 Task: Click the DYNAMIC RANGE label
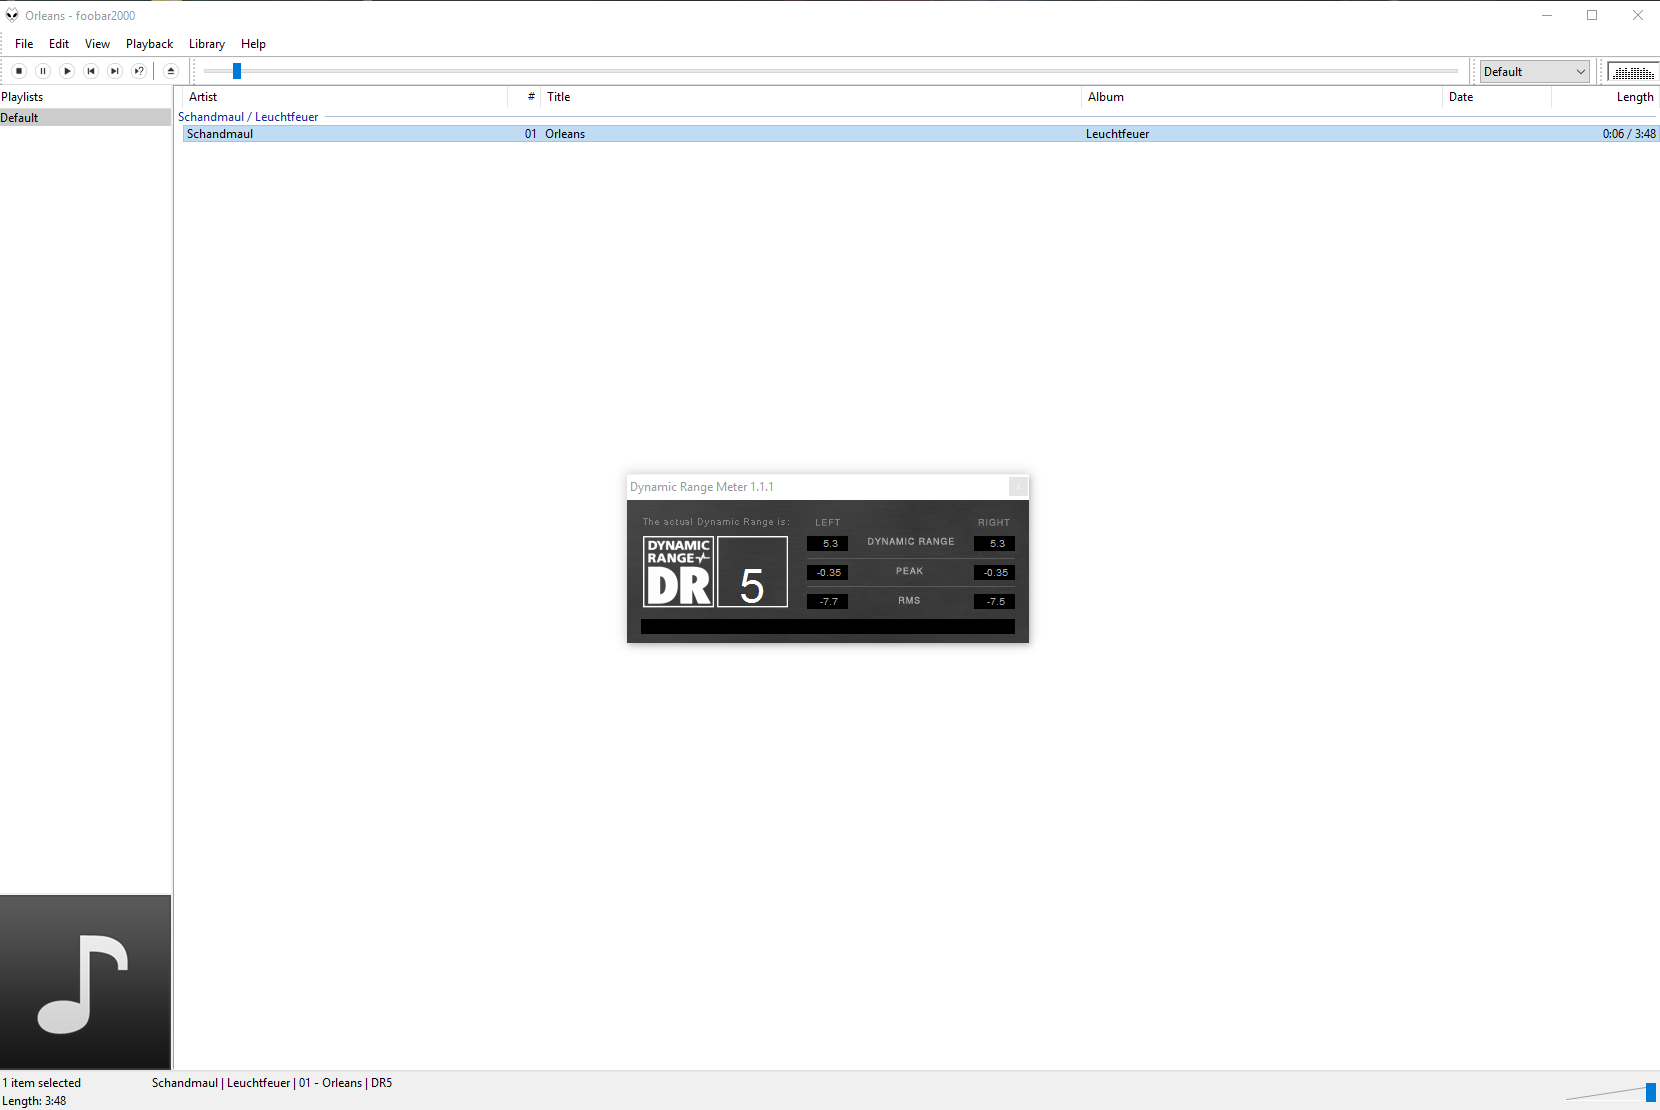911,542
